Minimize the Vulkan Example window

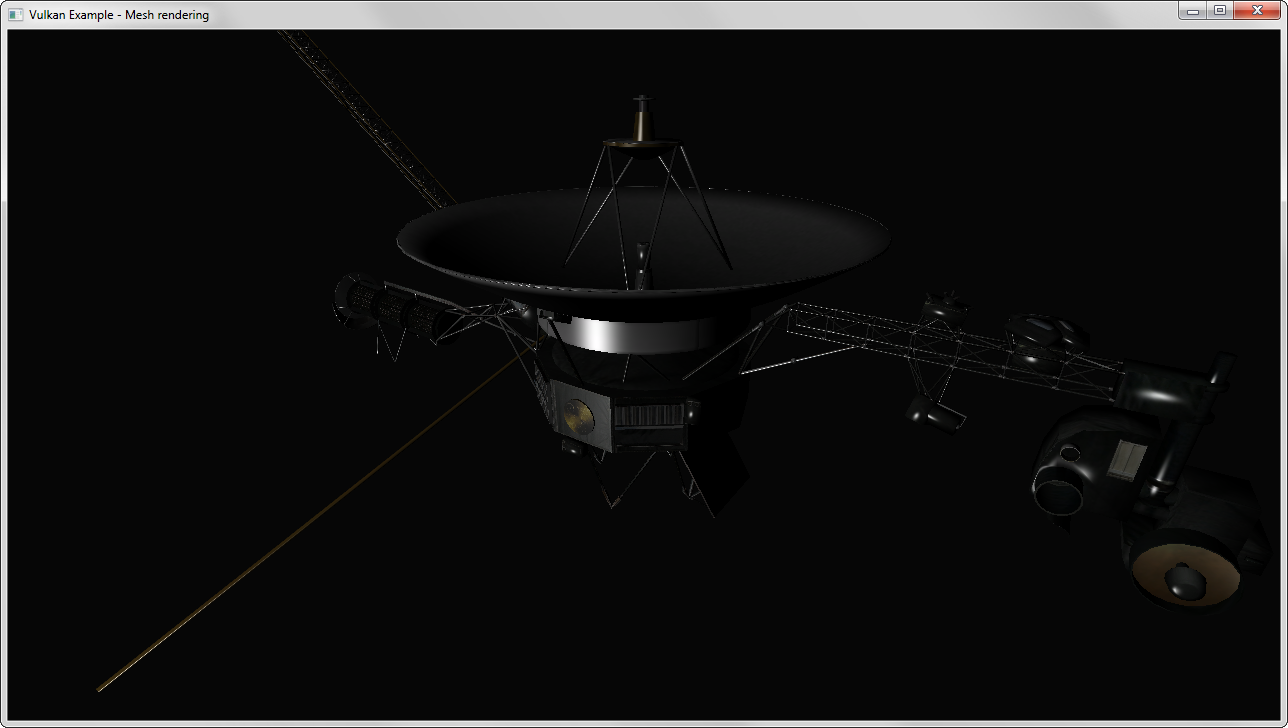pos(1192,11)
